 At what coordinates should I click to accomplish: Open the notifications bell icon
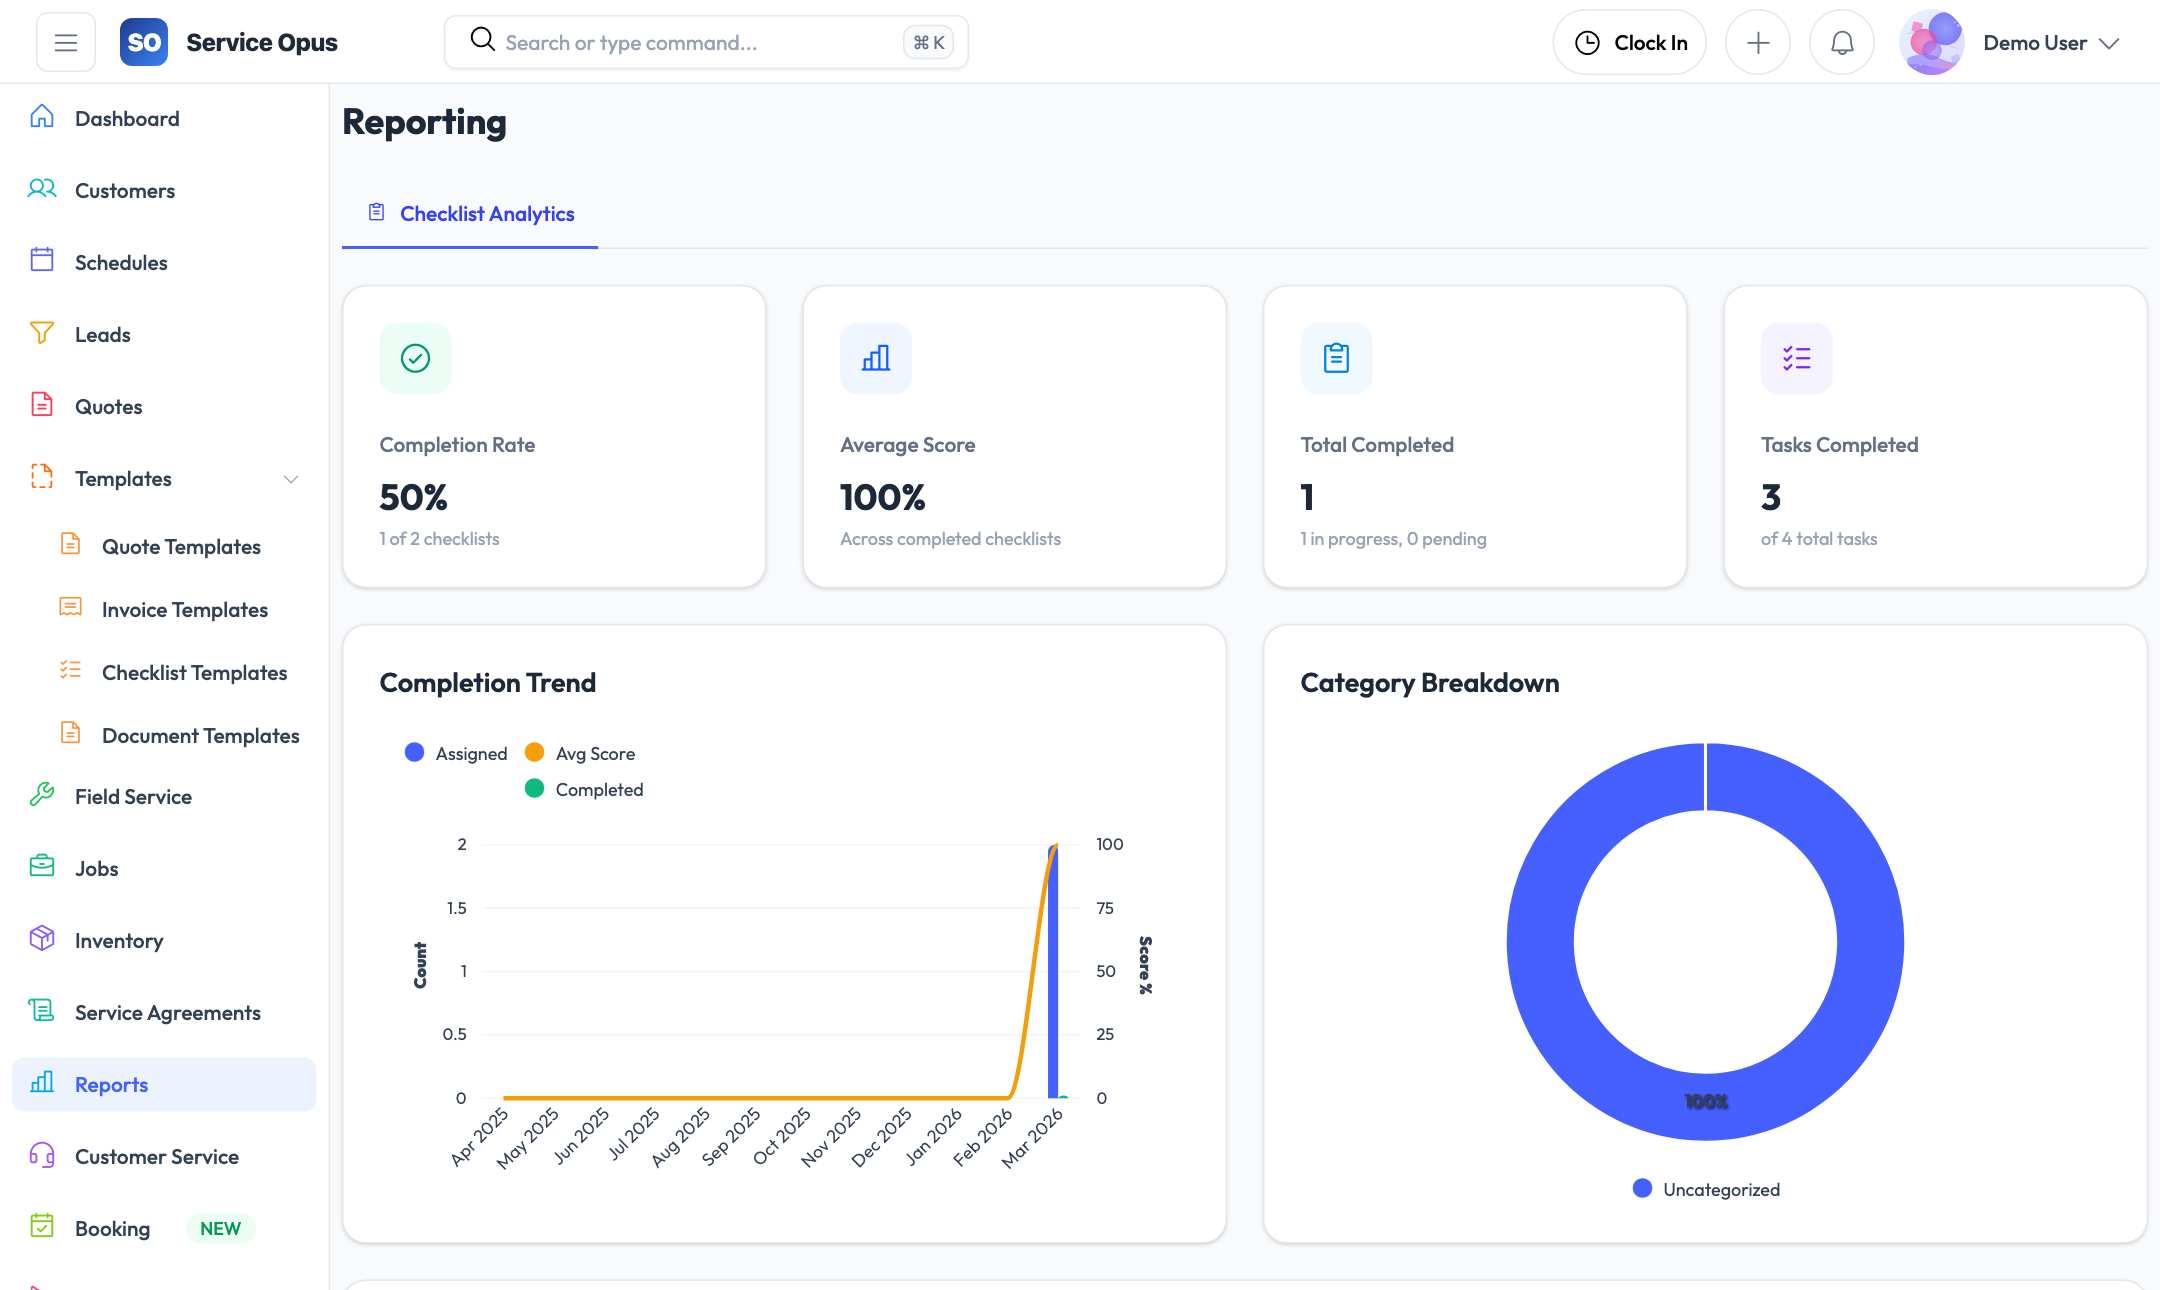(1841, 41)
